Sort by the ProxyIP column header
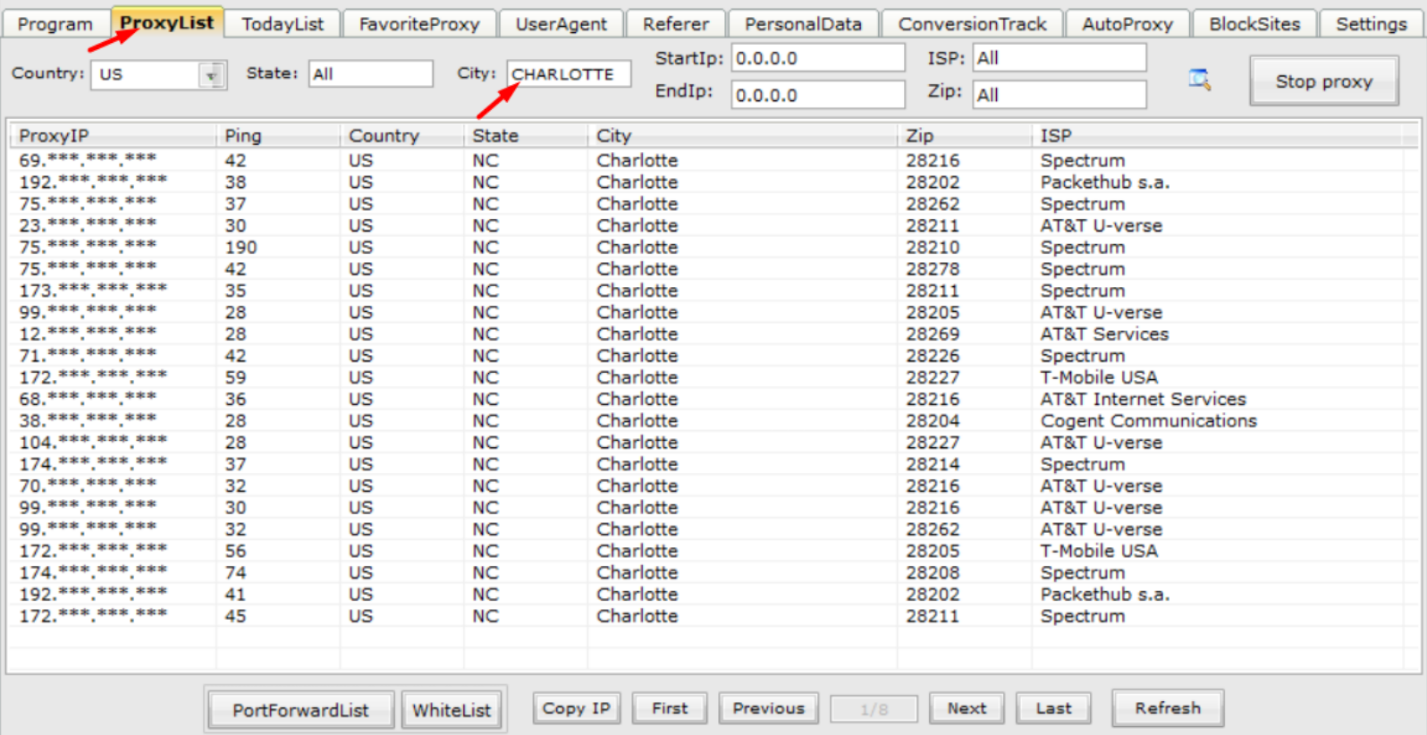 113,136
